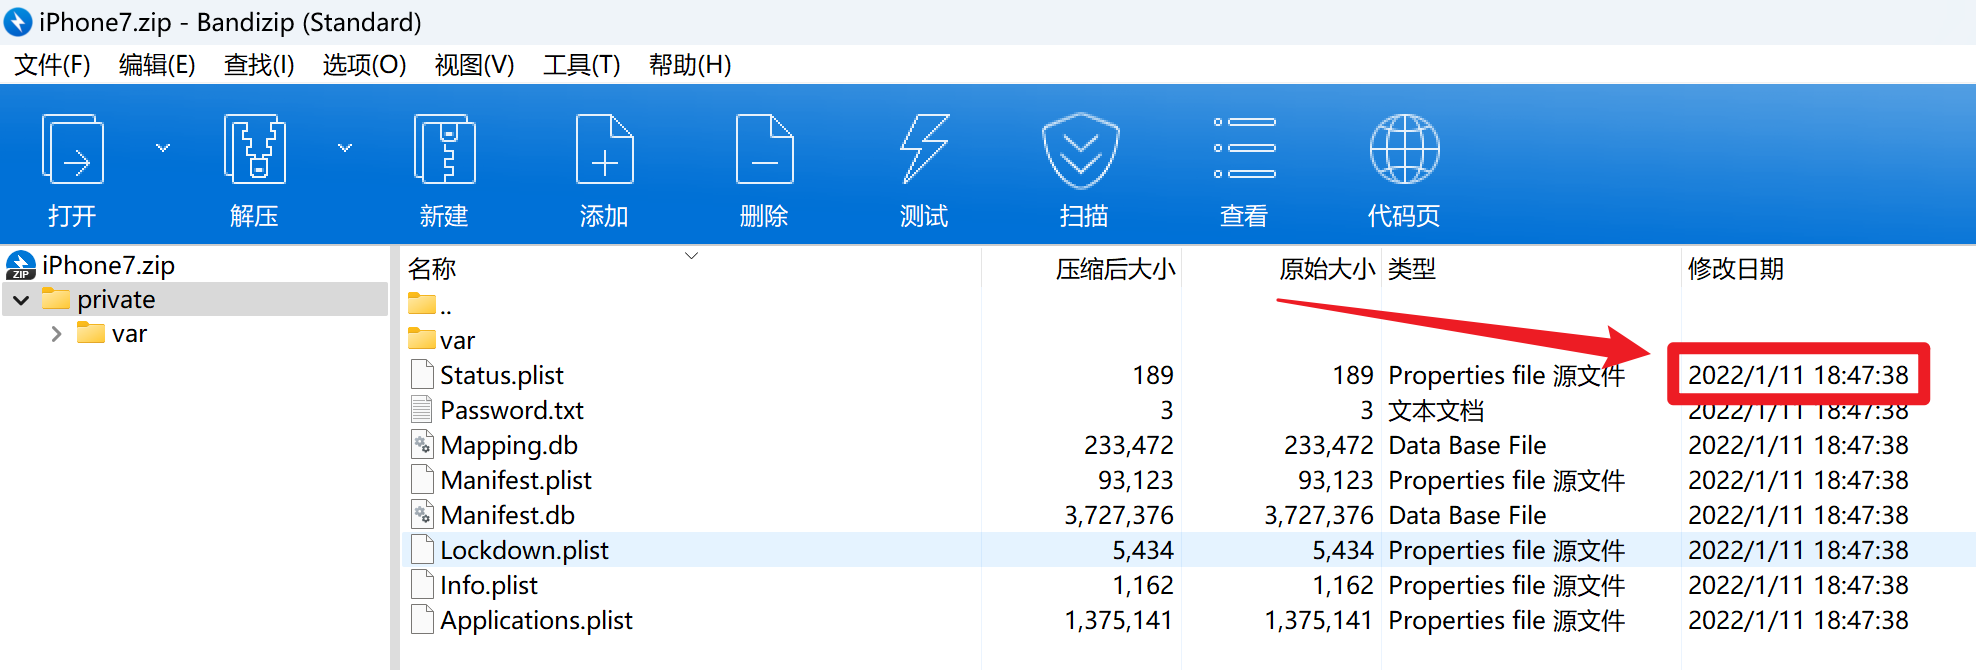Click Manifest.db's 3,727,376 compressed size cell
The height and width of the screenshot is (670, 1976).
(x=1119, y=515)
